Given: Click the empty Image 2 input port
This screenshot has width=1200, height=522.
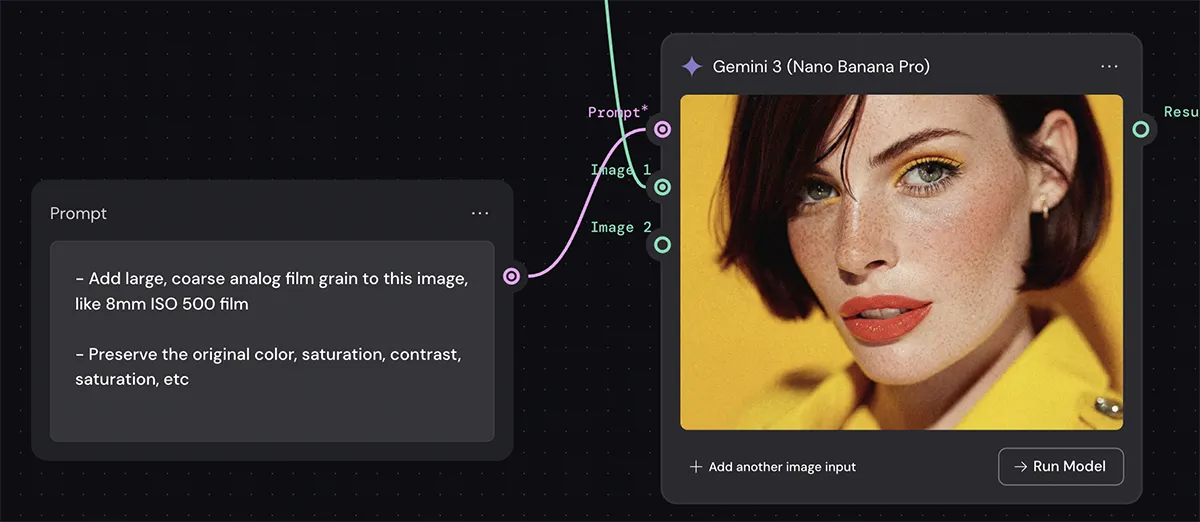Looking at the screenshot, I should pyautogui.click(x=662, y=244).
